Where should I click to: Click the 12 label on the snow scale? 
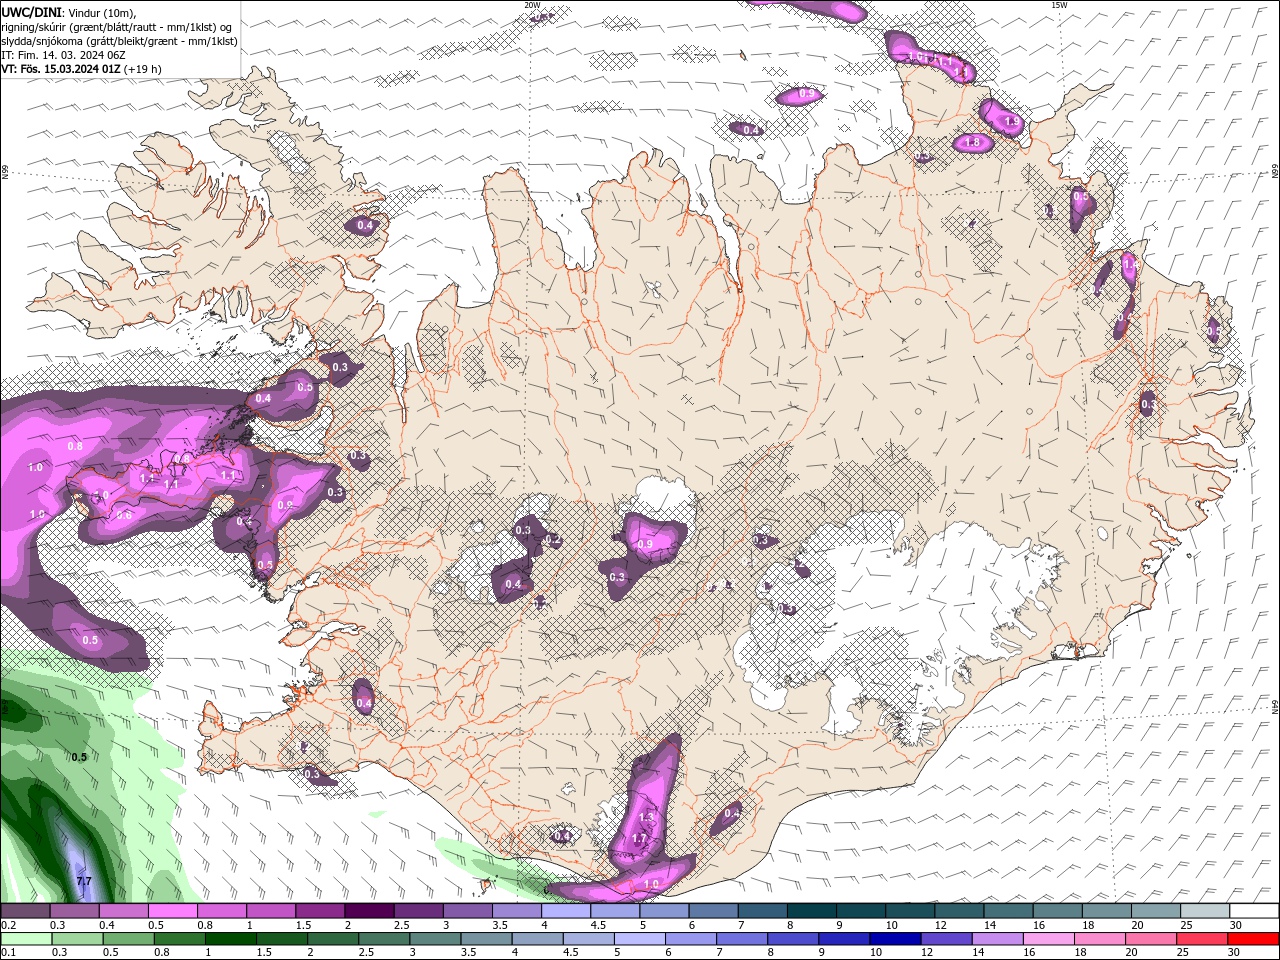click(x=942, y=925)
